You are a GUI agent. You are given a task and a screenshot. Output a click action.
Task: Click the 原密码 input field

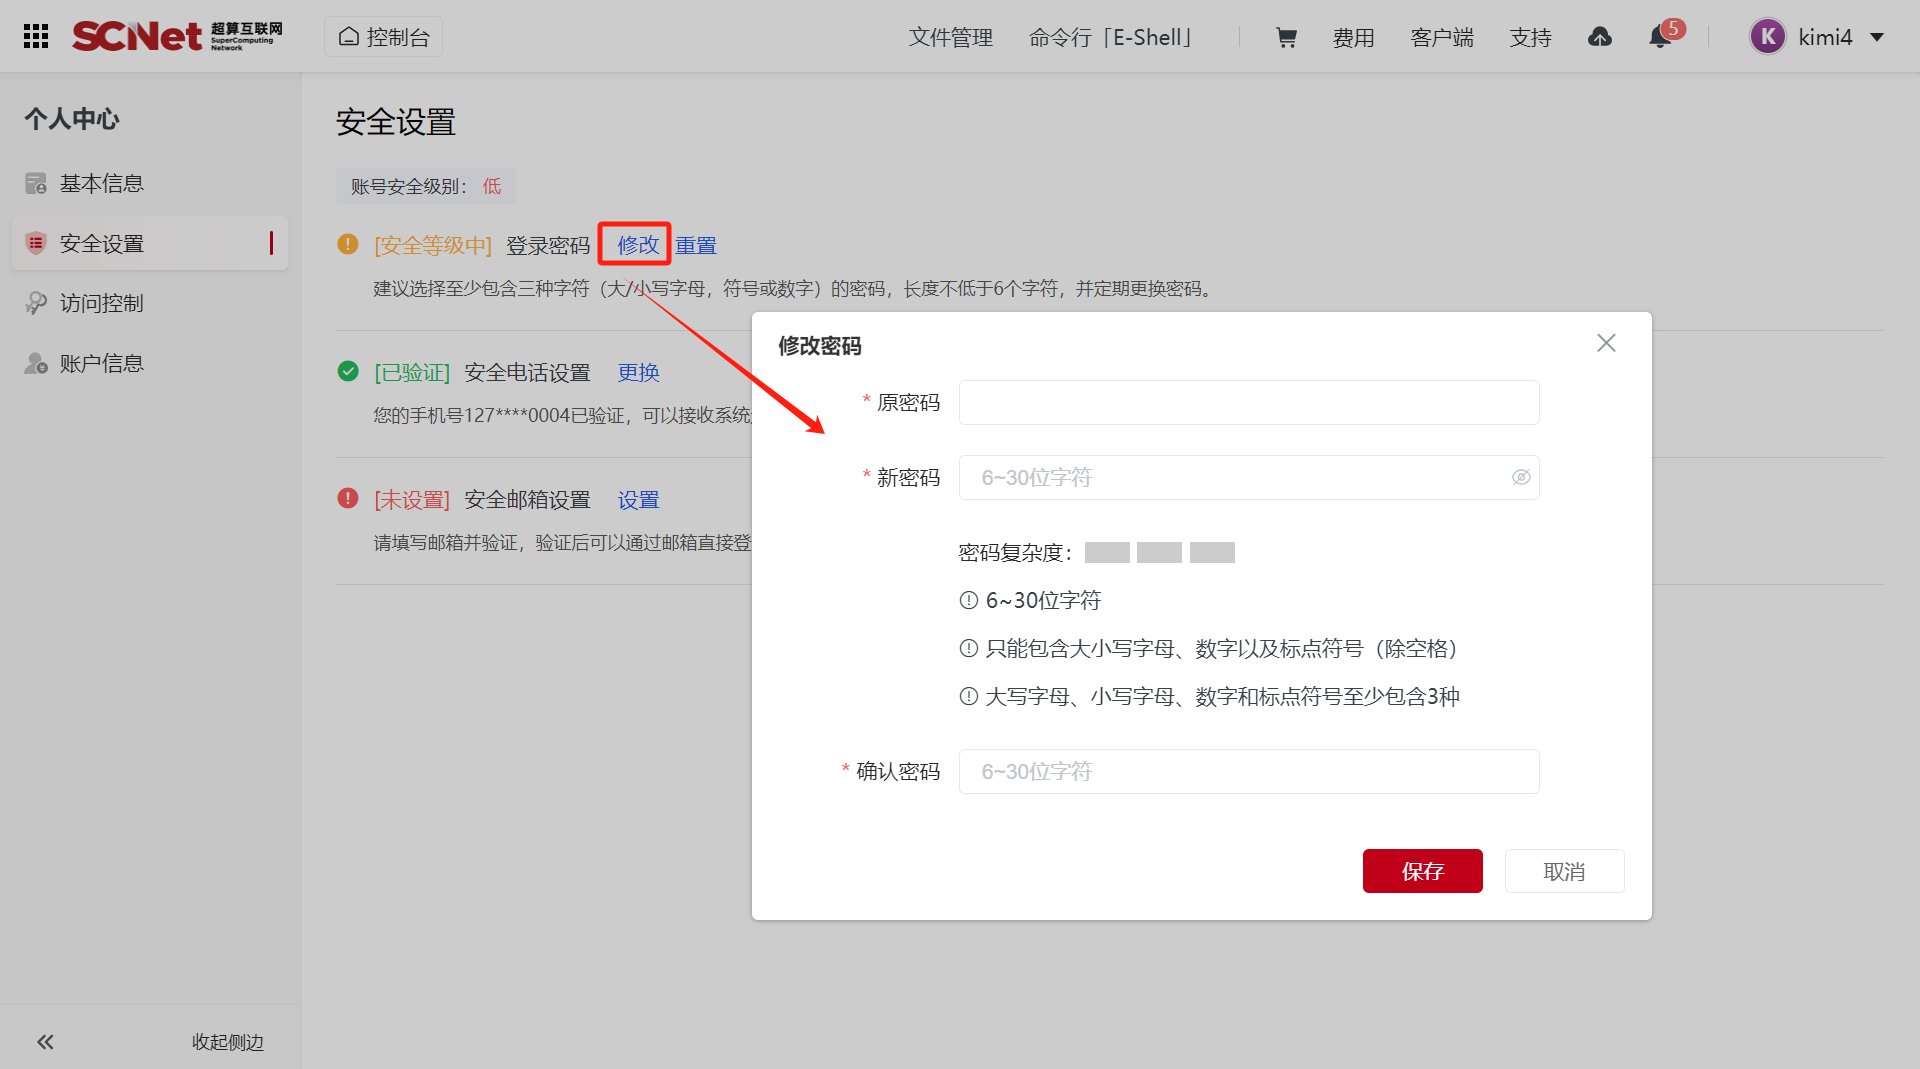click(1248, 403)
